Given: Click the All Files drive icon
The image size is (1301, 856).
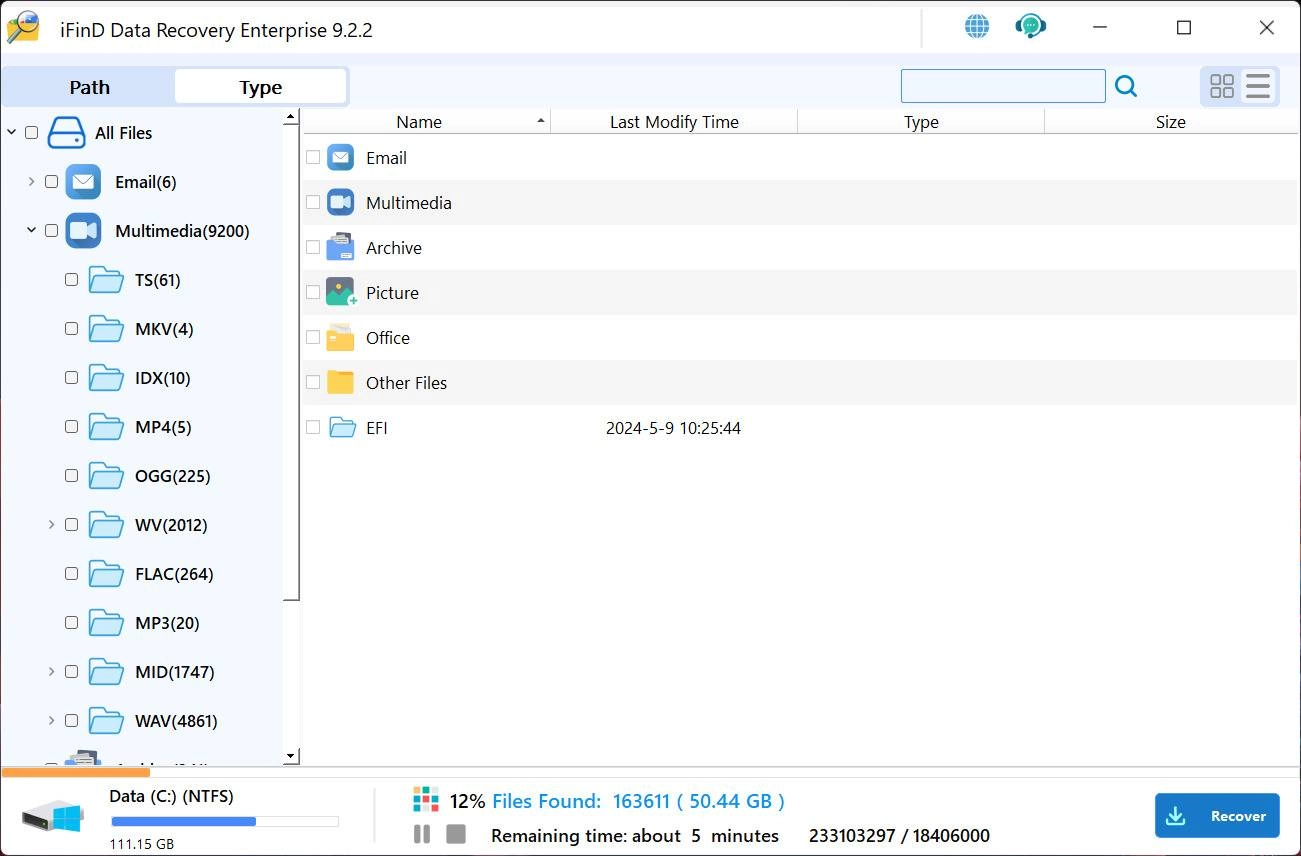Looking at the screenshot, I should 66,133.
